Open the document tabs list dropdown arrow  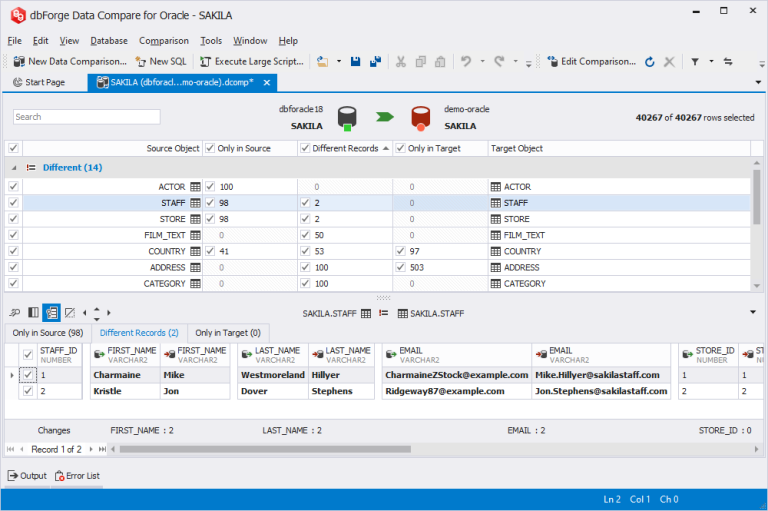pyautogui.click(x=757, y=82)
